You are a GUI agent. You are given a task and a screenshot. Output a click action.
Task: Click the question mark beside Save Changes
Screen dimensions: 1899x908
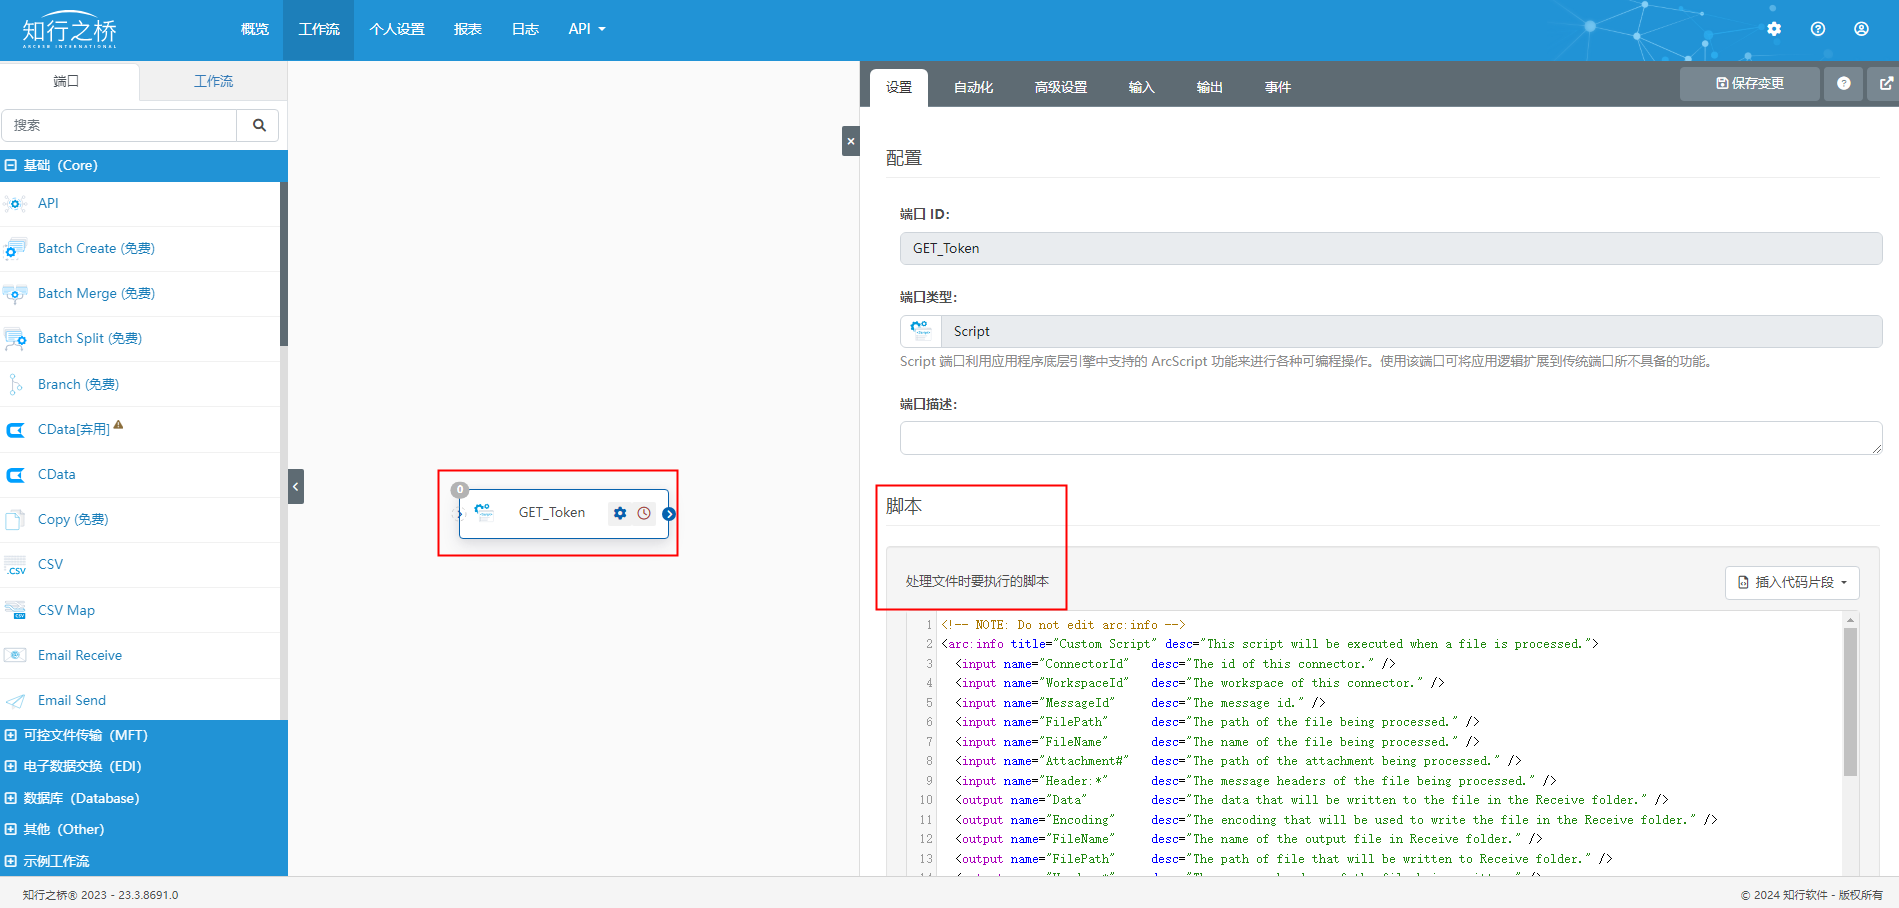[1843, 84]
